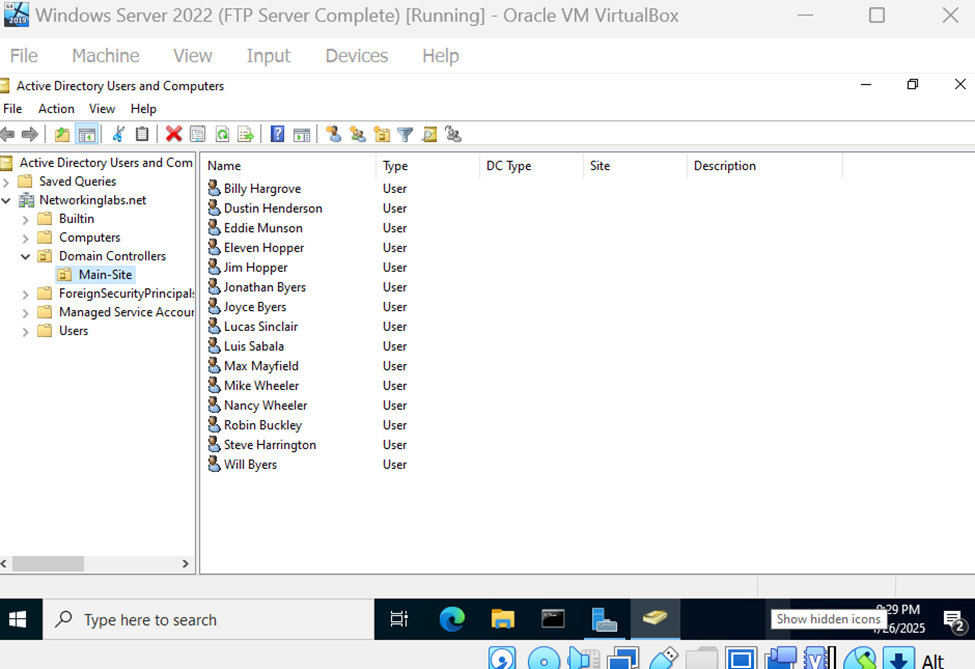Expand the ForeignSecurityPrincipals folder

pyautogui.click(x=25, y=294)
